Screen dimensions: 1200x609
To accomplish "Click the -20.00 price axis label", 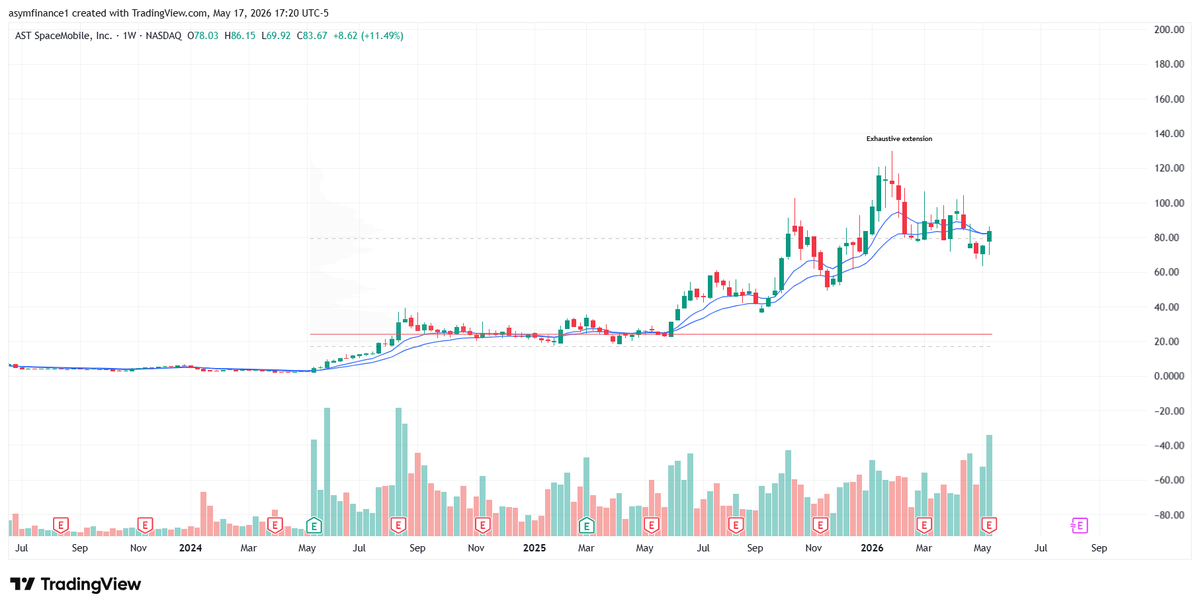I will tap(1168, 411).
